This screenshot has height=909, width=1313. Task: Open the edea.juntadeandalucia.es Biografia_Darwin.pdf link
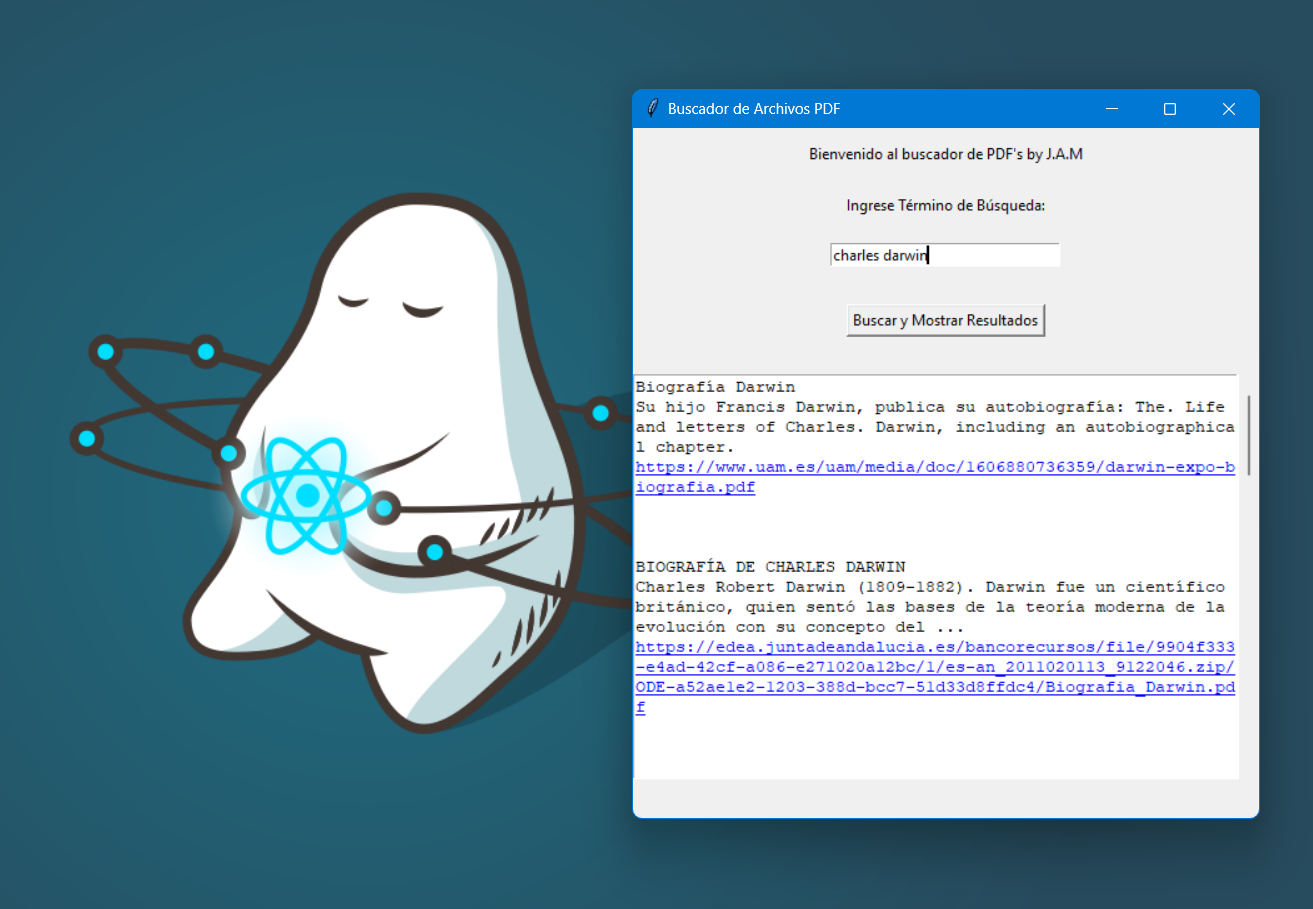tap(935, 678)
